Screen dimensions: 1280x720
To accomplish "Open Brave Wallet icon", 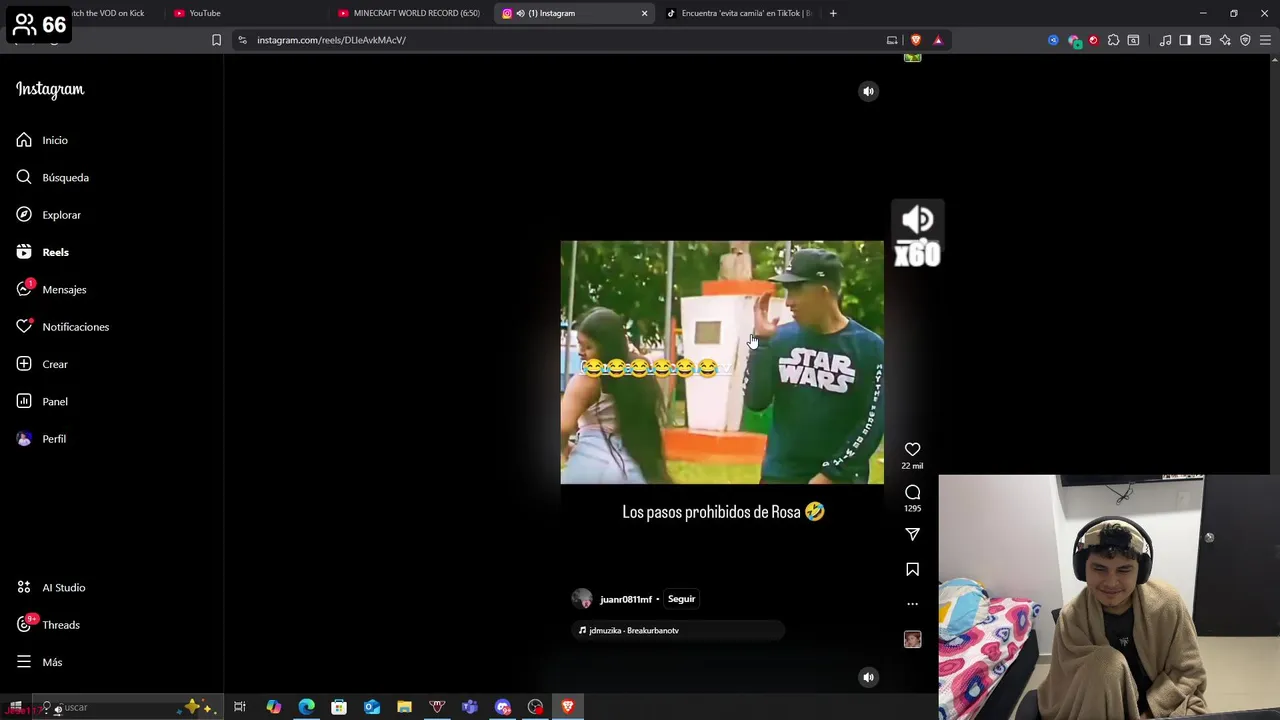I will tap(1205, 40).
